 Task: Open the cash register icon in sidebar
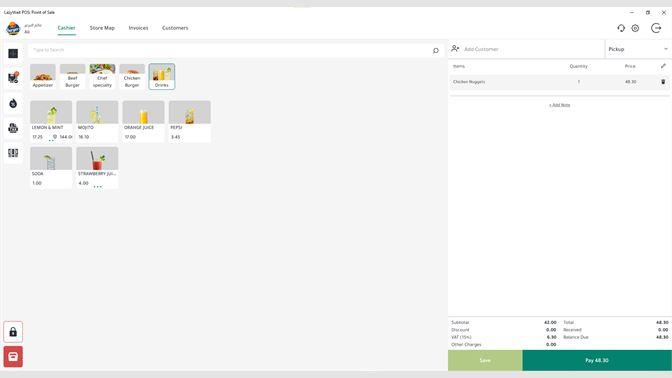(x=13, y=128)
